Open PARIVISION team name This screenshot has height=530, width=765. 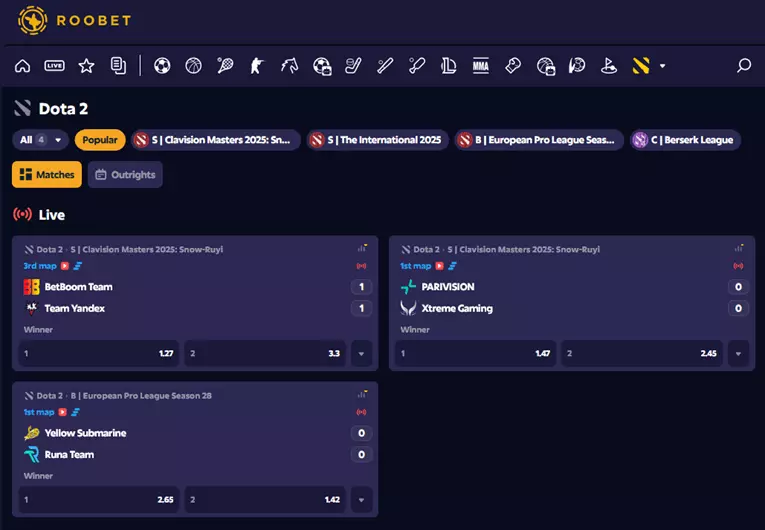point(448,287)
